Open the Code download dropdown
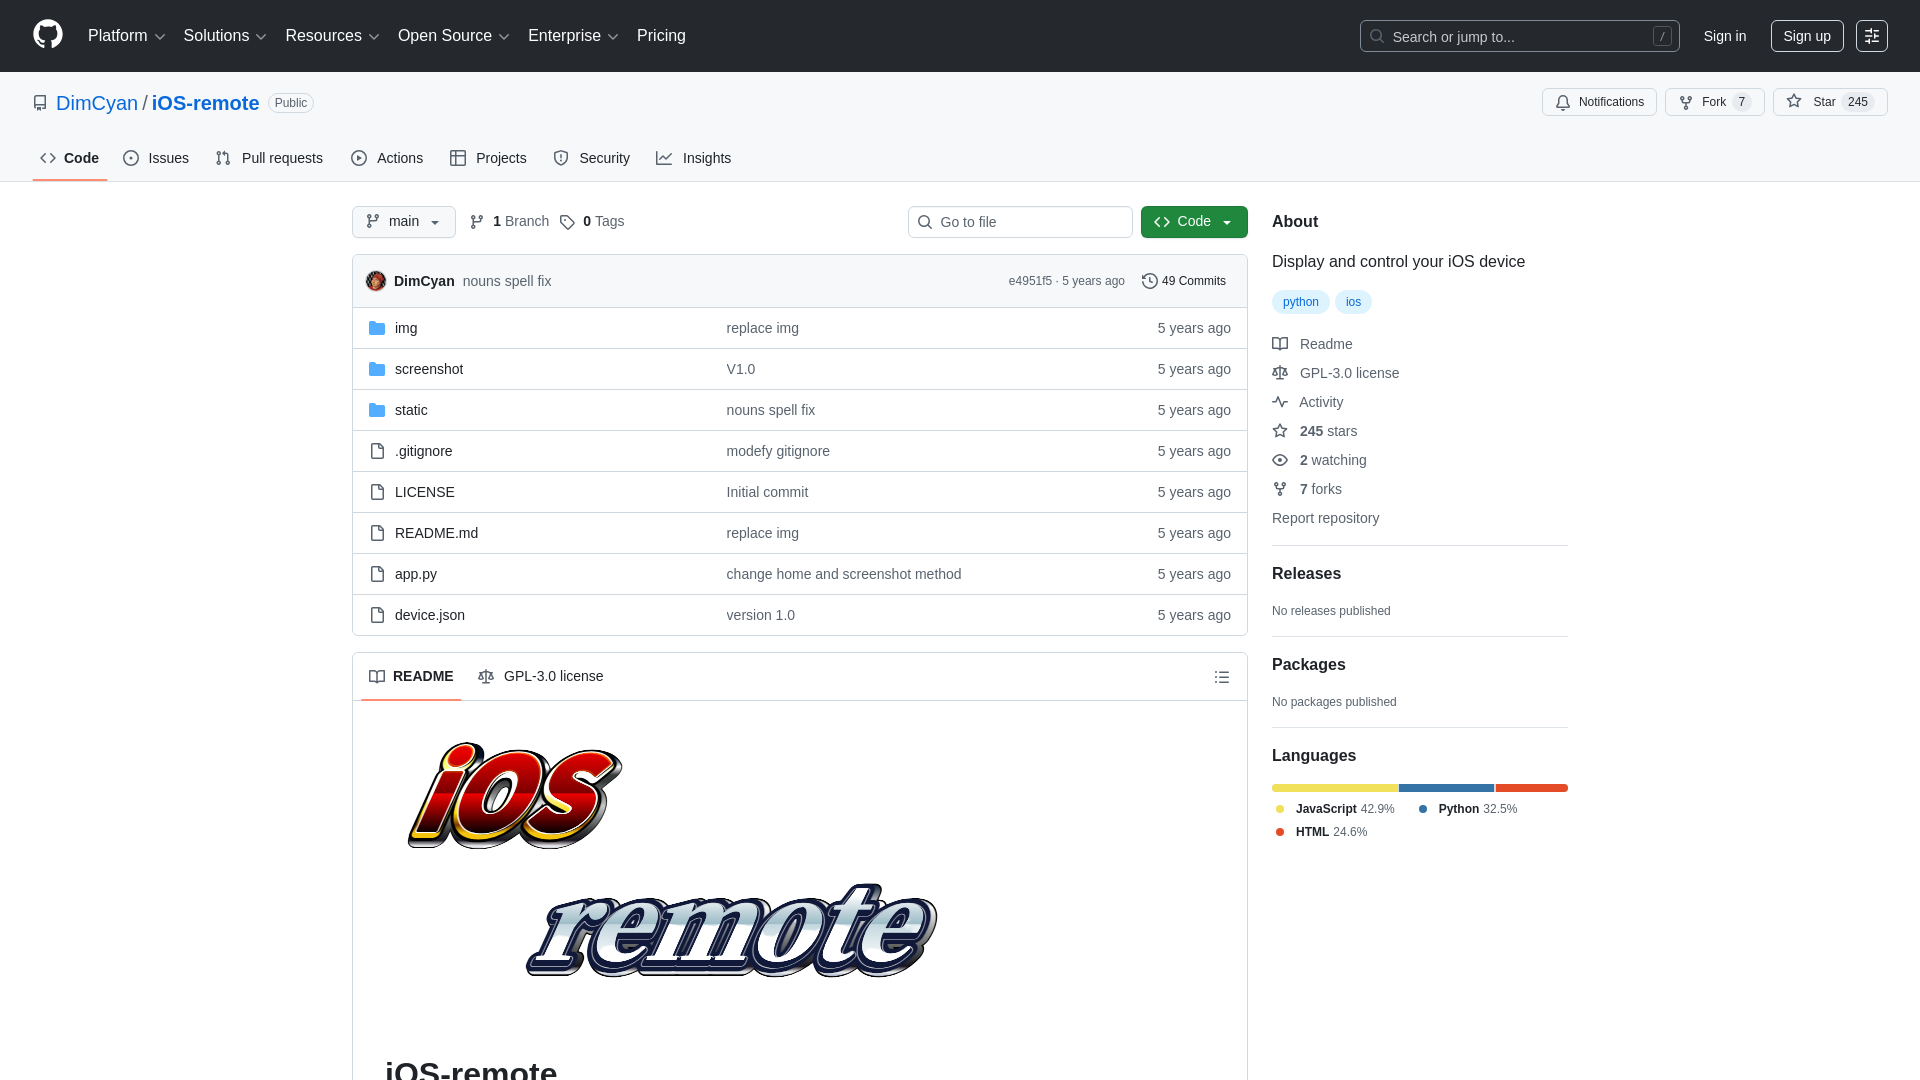This screenshot has height=1080, width=1920. click(x=1194, y=221)
